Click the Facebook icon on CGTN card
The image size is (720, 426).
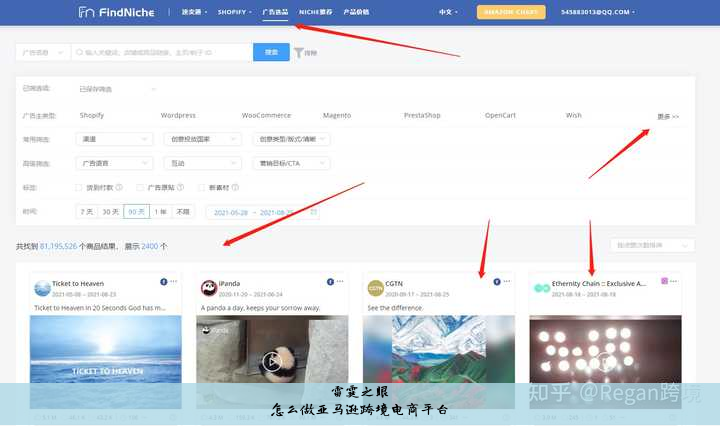pos(497,283)
